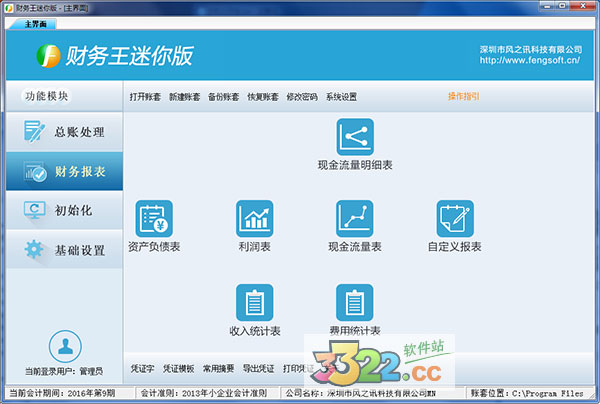Click 凭证模板 in the bottom shortcut bar
The height and width of the screenshot is (404, 600).
click(179, 368)
